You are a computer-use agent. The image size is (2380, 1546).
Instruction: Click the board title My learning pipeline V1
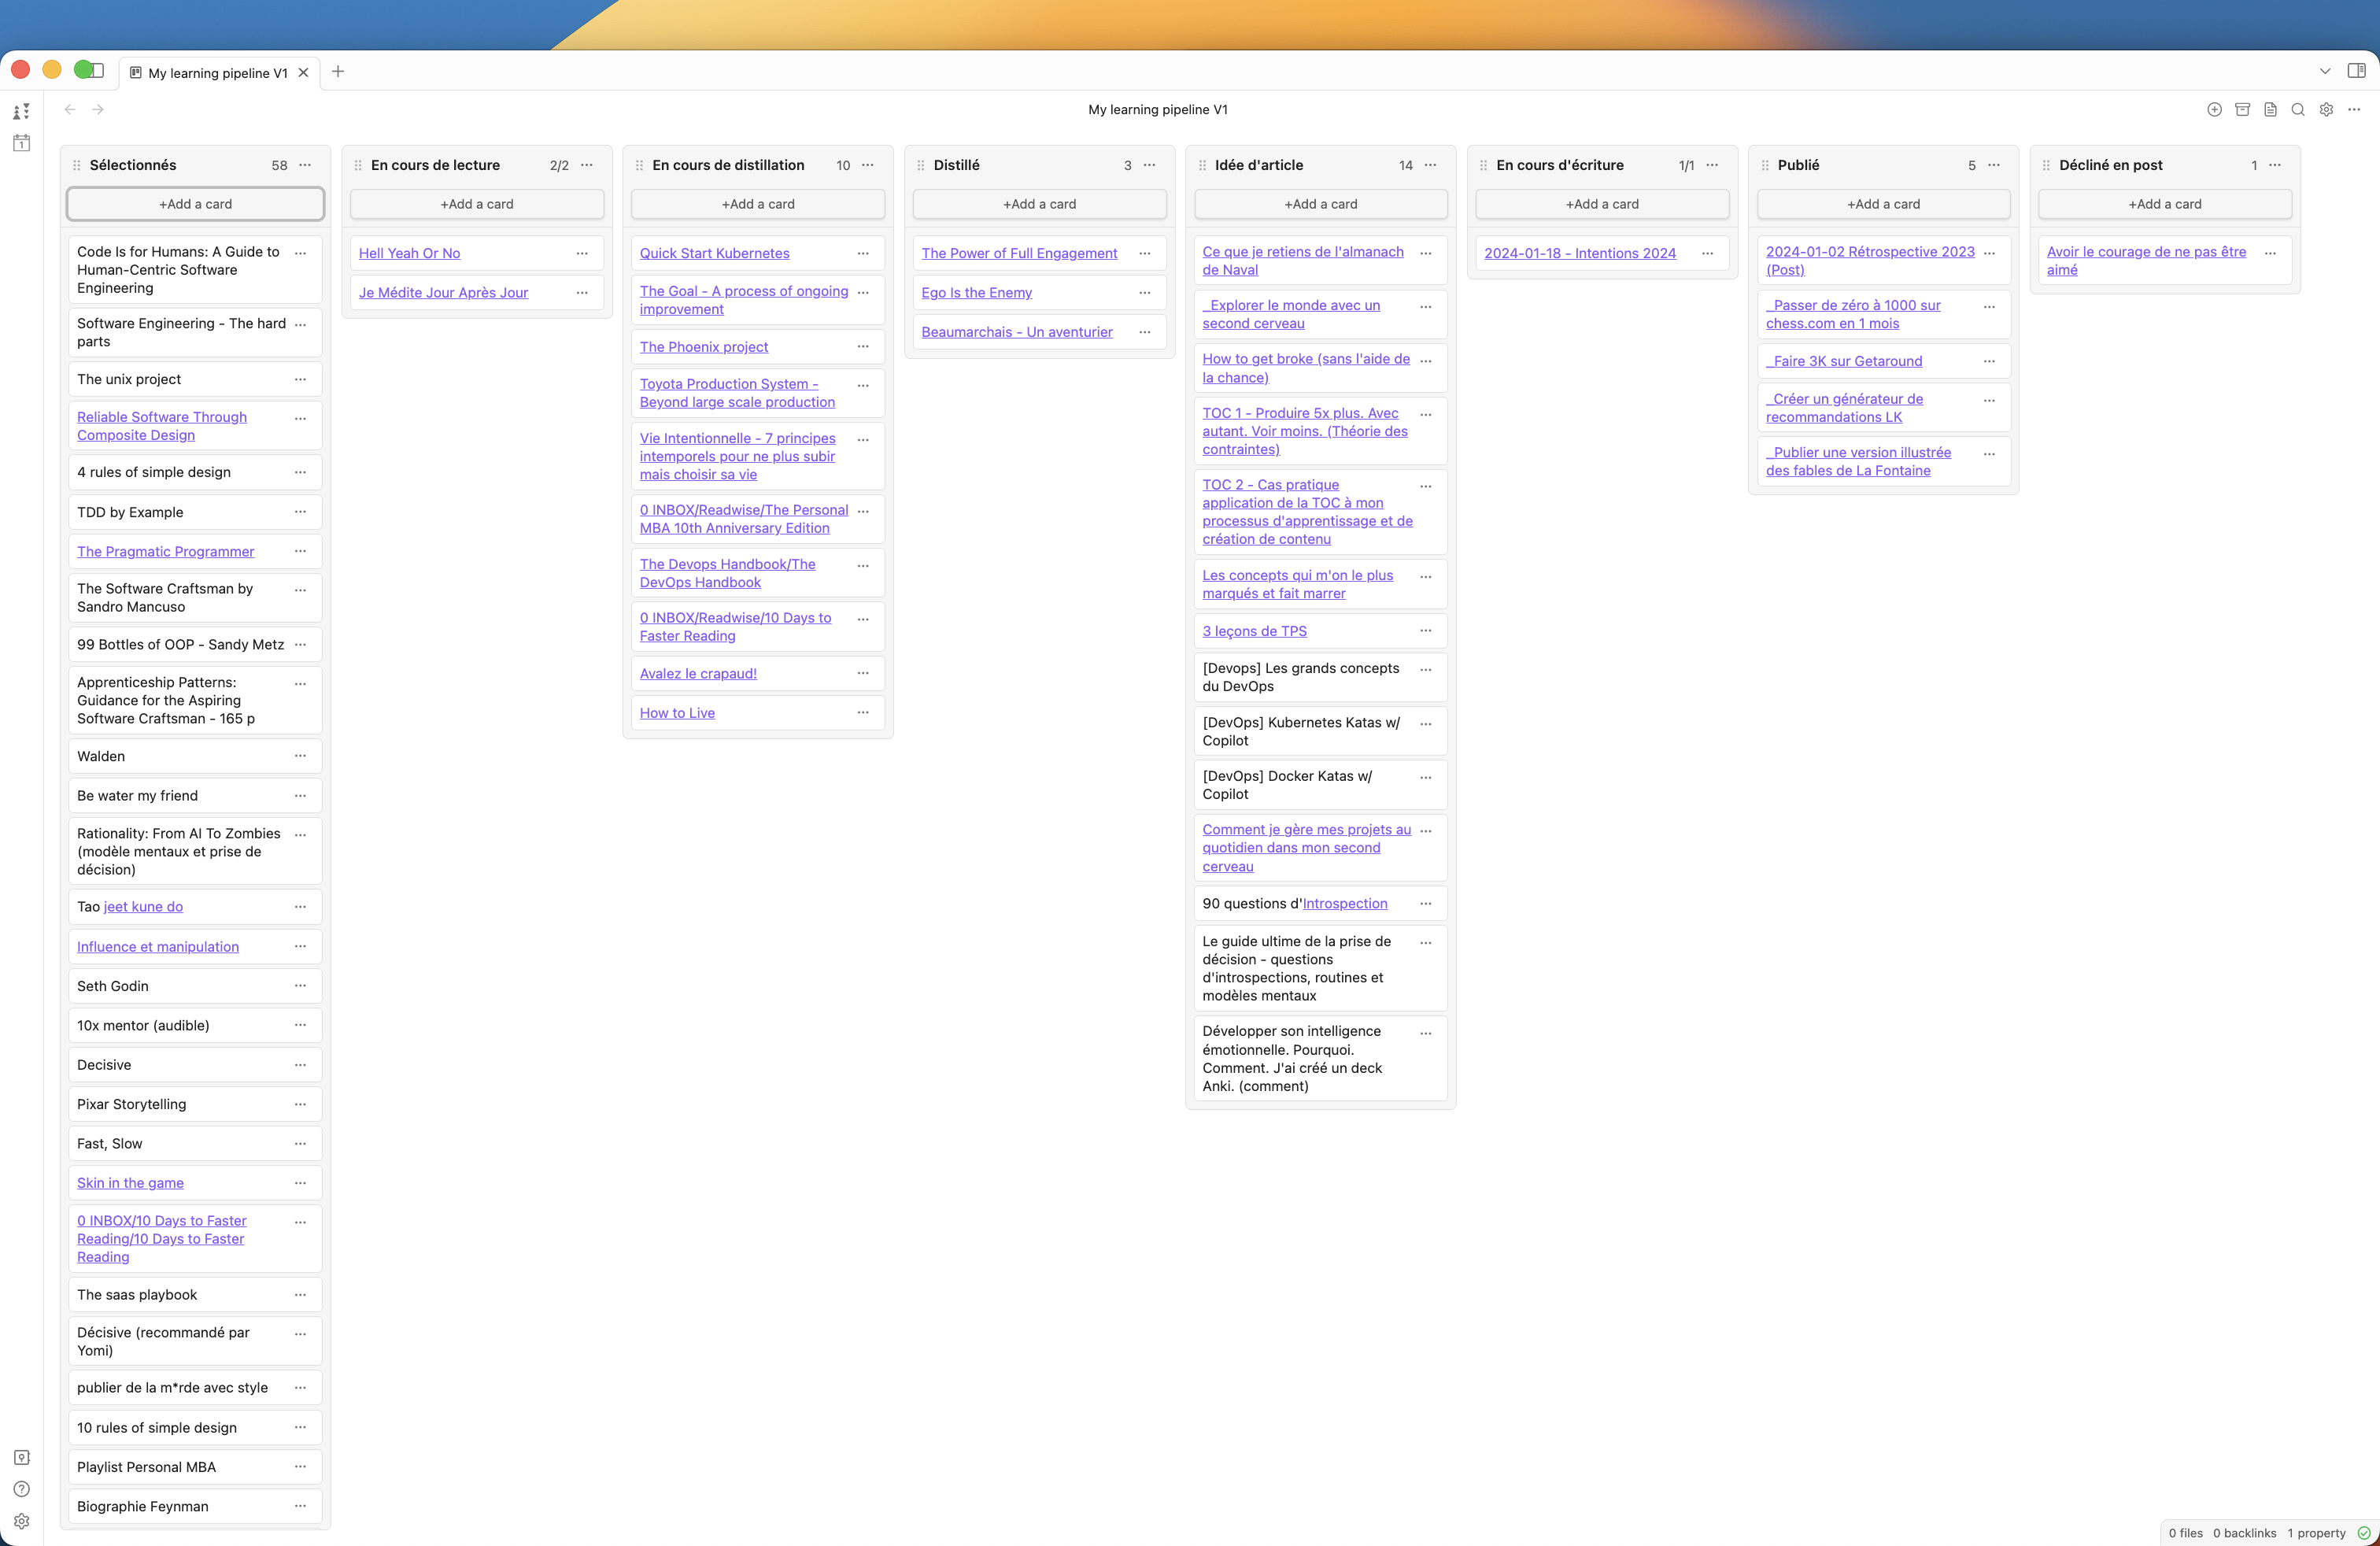pyautogui.click(x=1158, y=110)
